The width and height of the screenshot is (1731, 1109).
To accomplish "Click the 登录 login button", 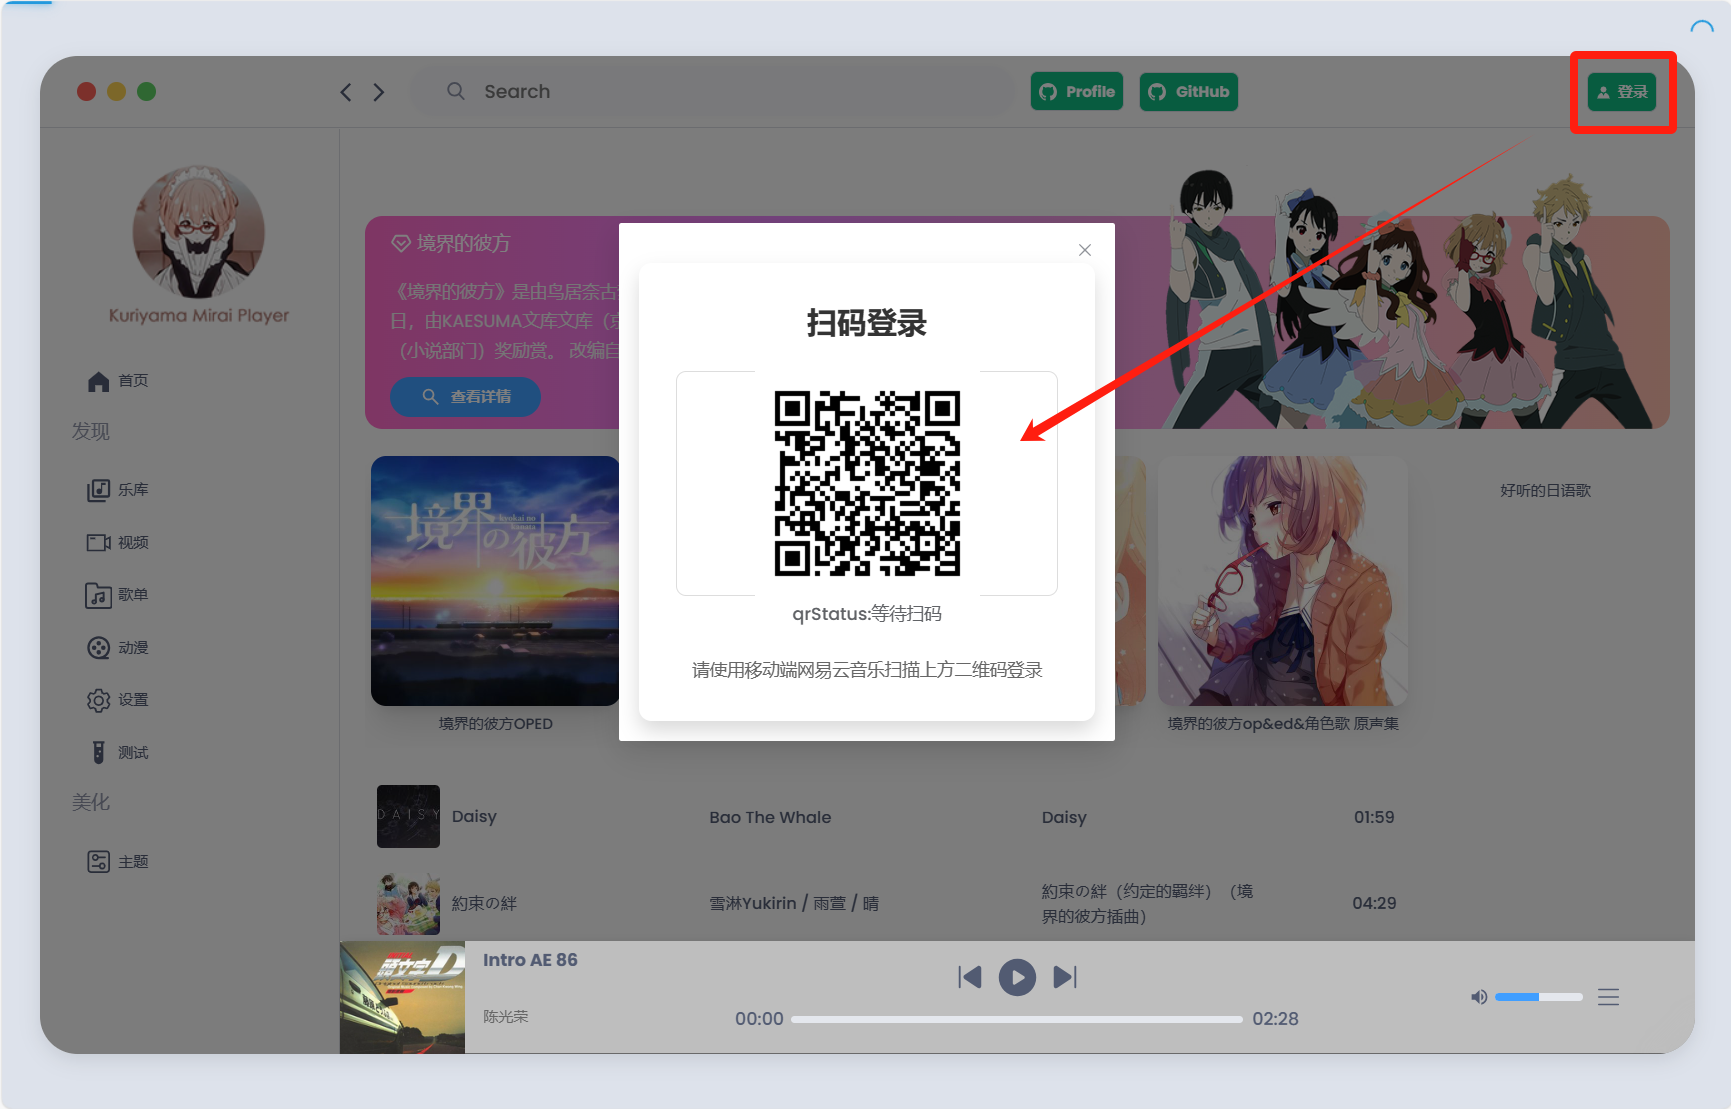I will (1622, 92).
